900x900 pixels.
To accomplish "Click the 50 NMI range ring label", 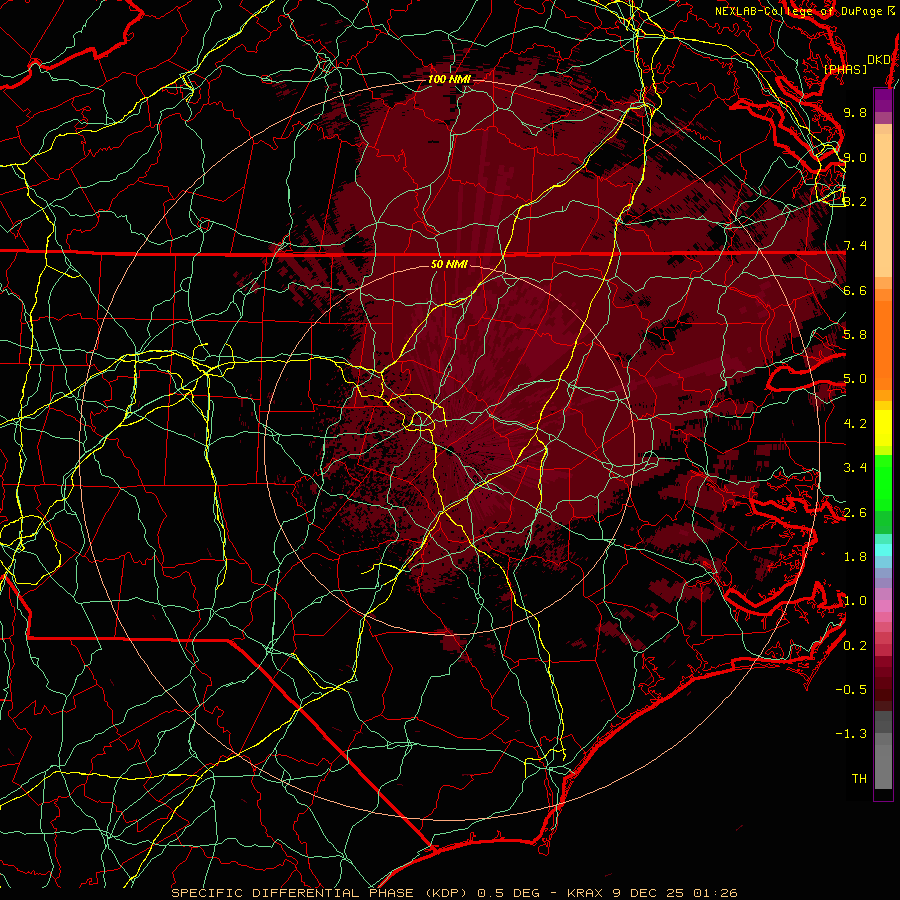I will click(x=449, y=264).
